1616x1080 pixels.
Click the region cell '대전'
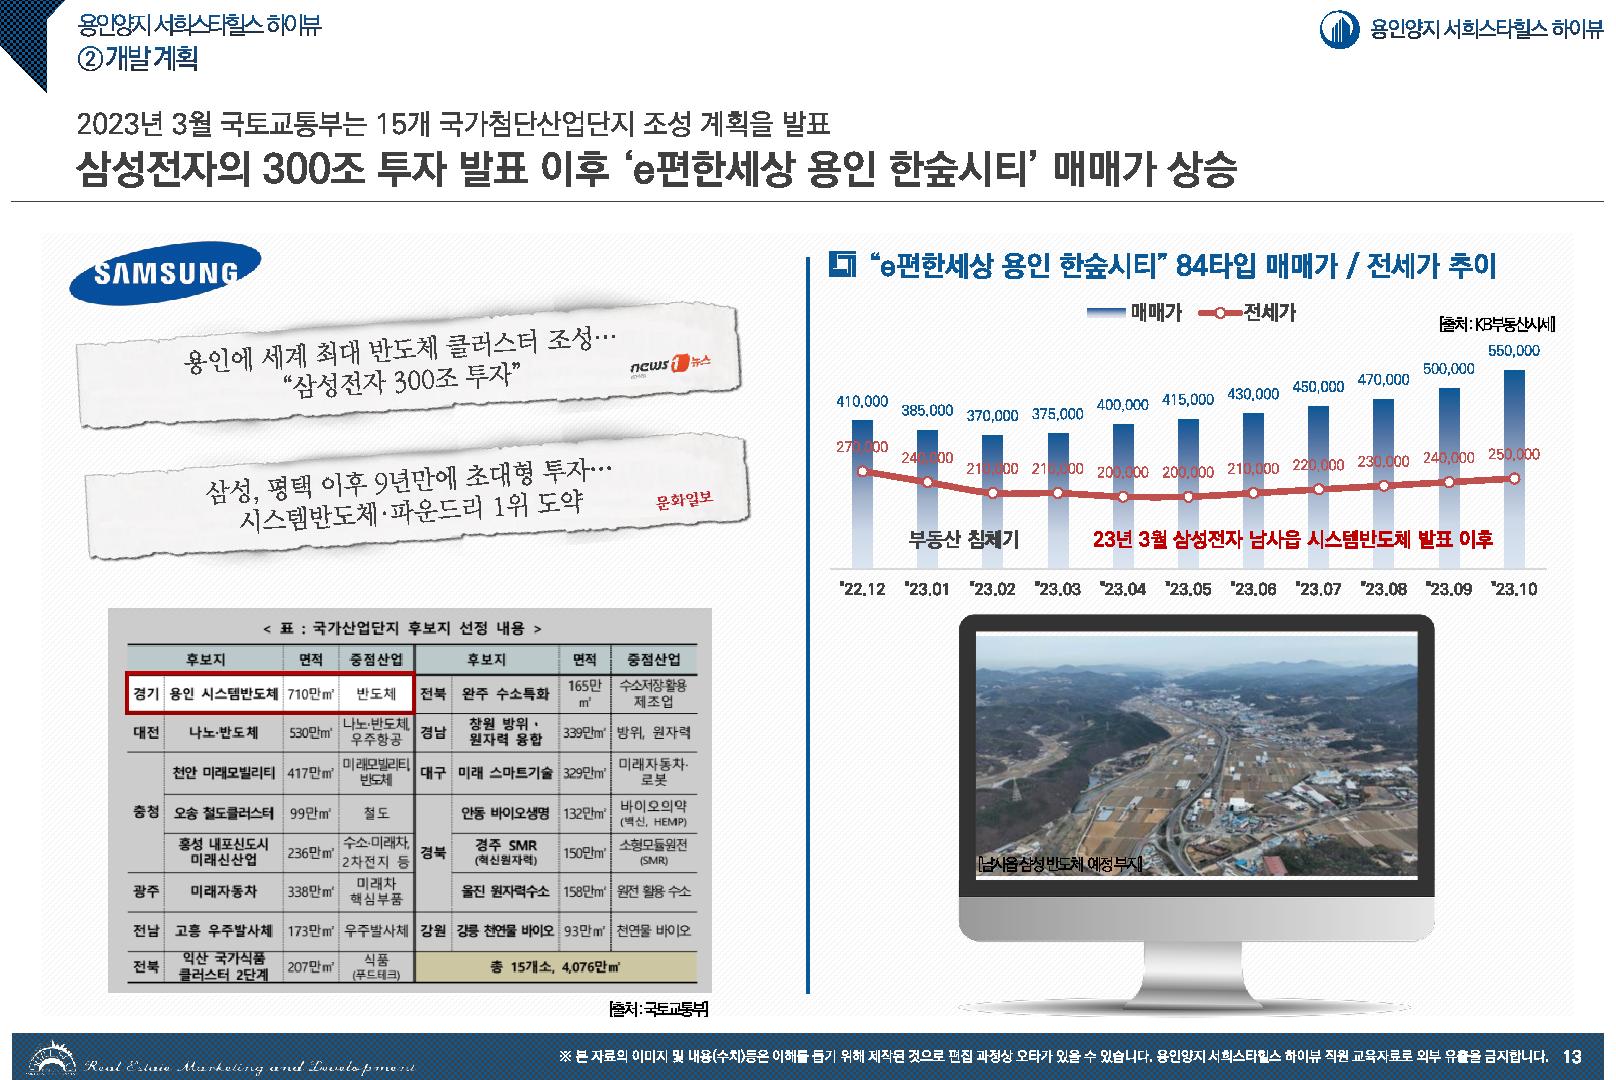point(146,732)
